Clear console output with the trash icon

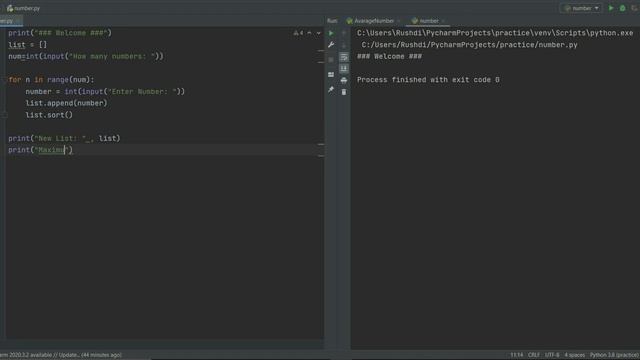(344, 92)
